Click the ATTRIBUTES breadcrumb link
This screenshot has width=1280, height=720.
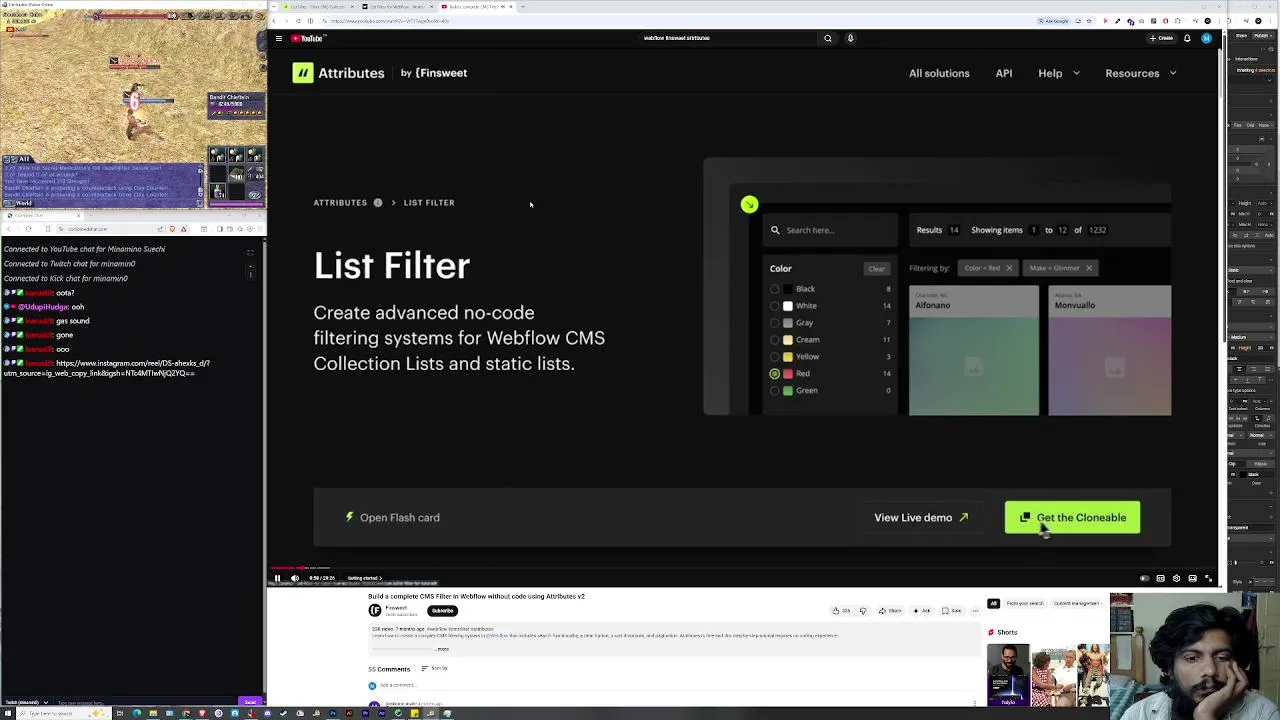click(340, 203)
